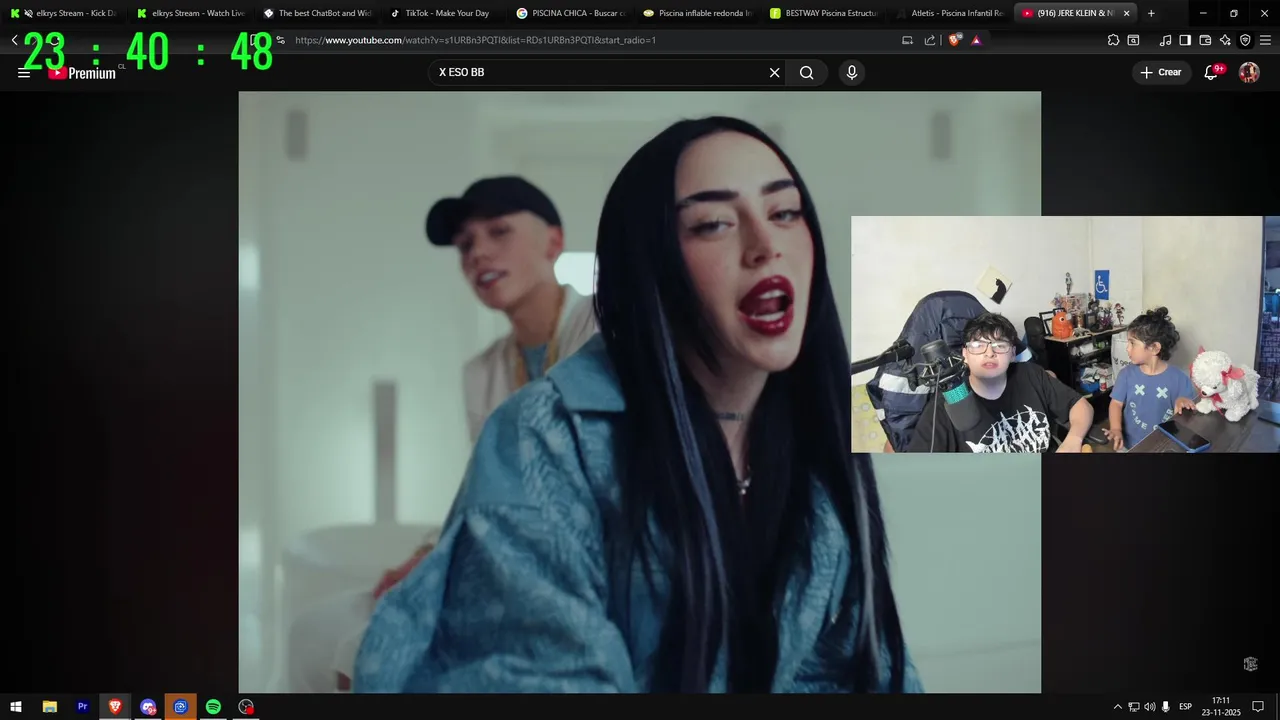Go to the YouTube Premium home logo
Viewport: 1280px width, 720px height.
pyautogui.click(x=82, y=73)
